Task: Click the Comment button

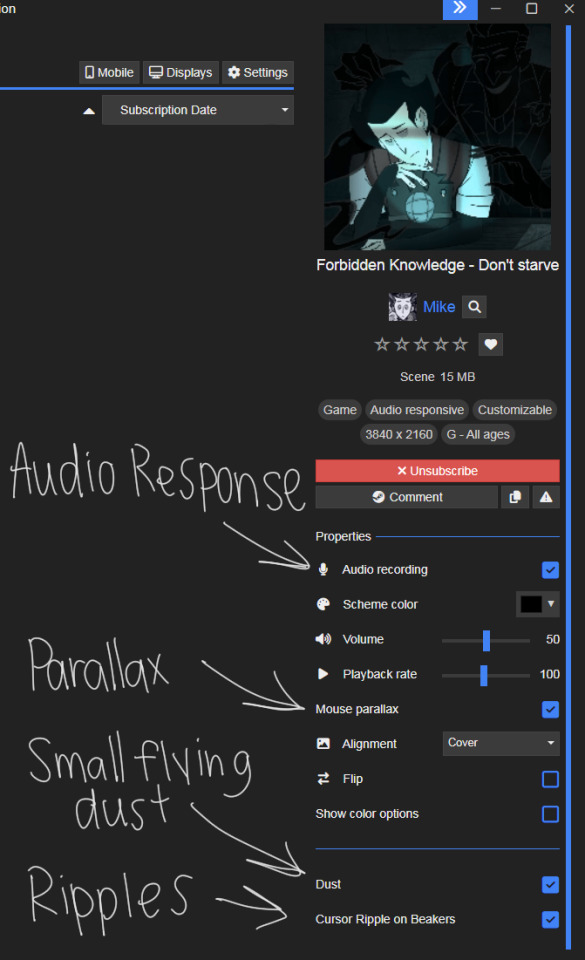Action: tap(406, 497)
